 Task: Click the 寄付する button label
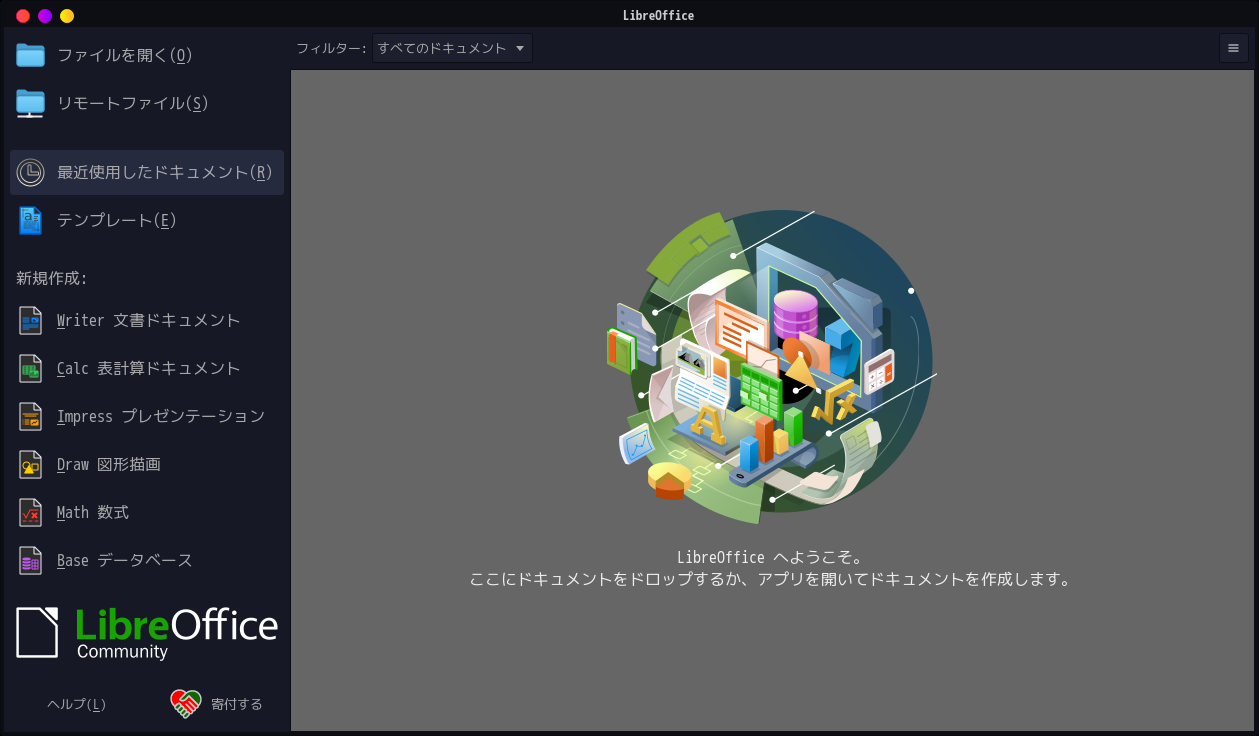[x=236, y=704]
